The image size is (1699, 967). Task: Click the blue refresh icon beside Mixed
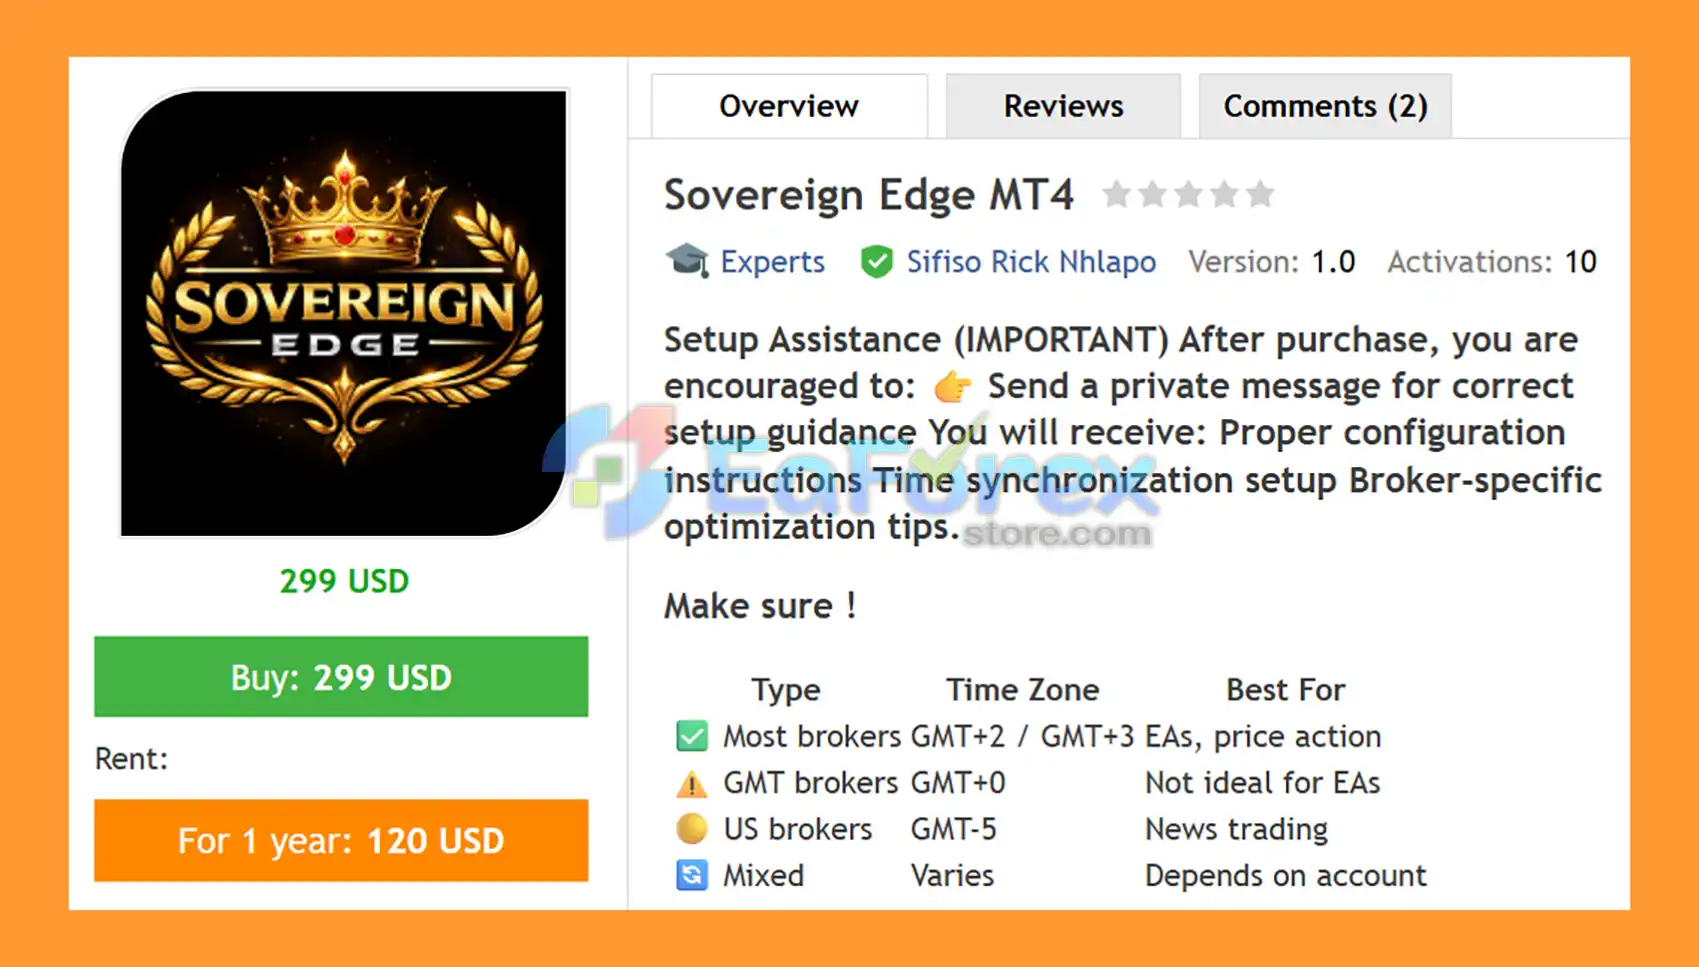click(691, 875)
